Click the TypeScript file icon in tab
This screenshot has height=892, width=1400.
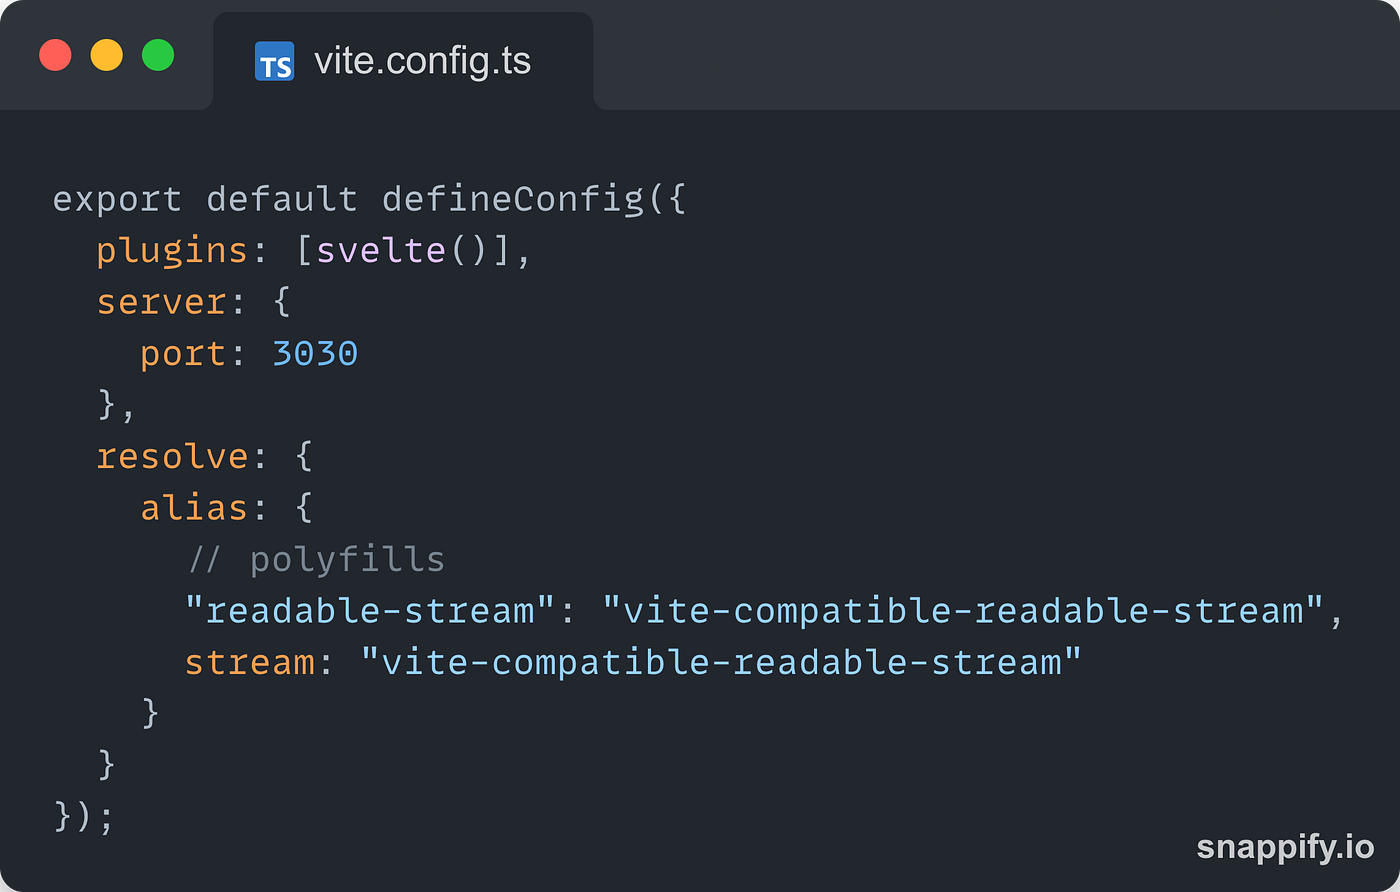(x=275, y=61)
